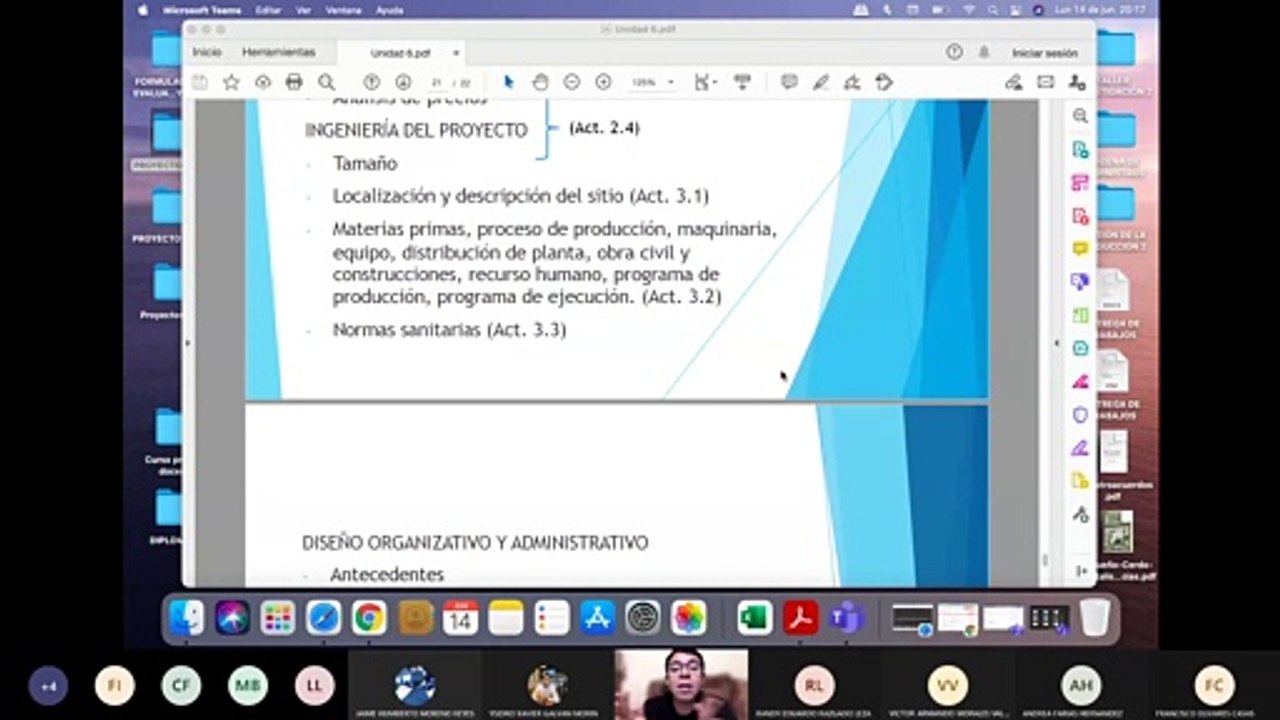This screenshot has width=1280, height=720.
Task: Click the Save file icon in Acrobat toolbar
Action: pos(200,83)
